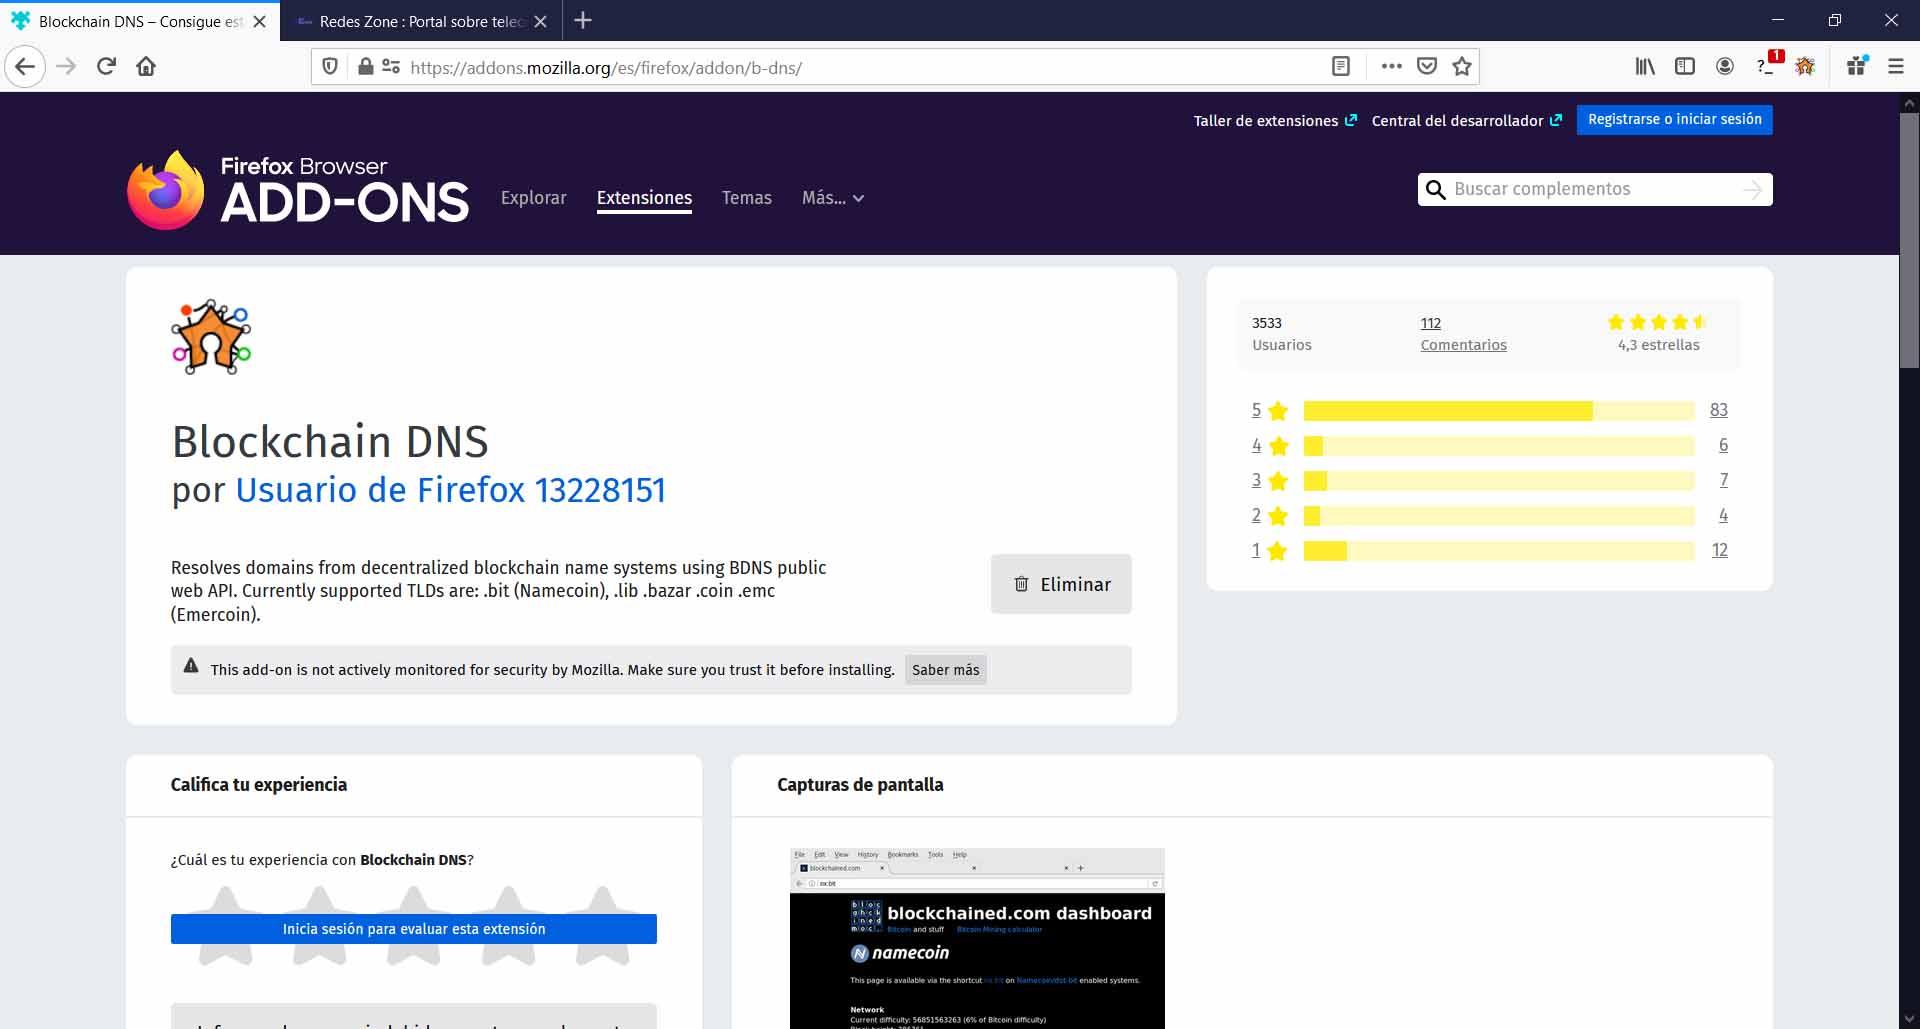The height and width of the screenshot is (1029, 1920).
Task: Open tracking protection shield info
Action: pyautogui.click(x=329, y=67)
